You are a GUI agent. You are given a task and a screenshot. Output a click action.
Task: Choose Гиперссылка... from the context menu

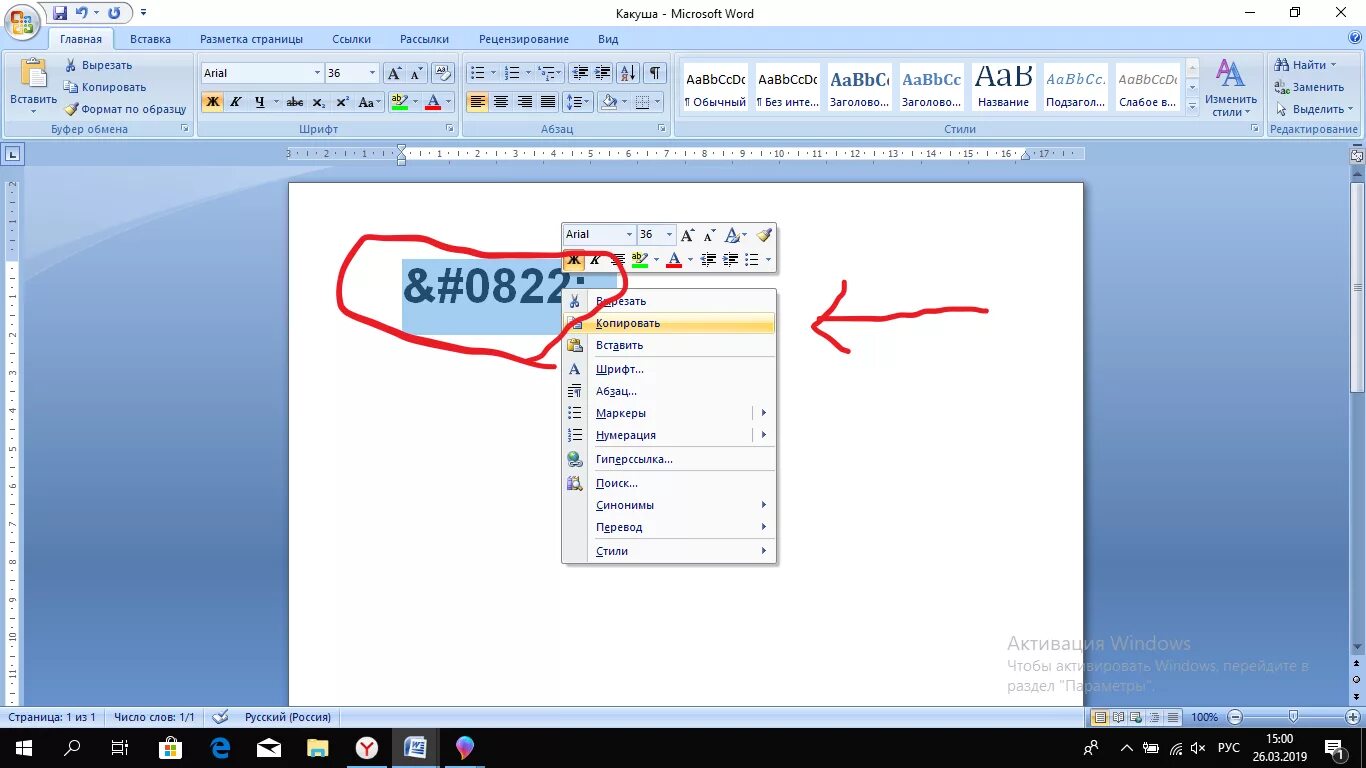pos(669,459)
